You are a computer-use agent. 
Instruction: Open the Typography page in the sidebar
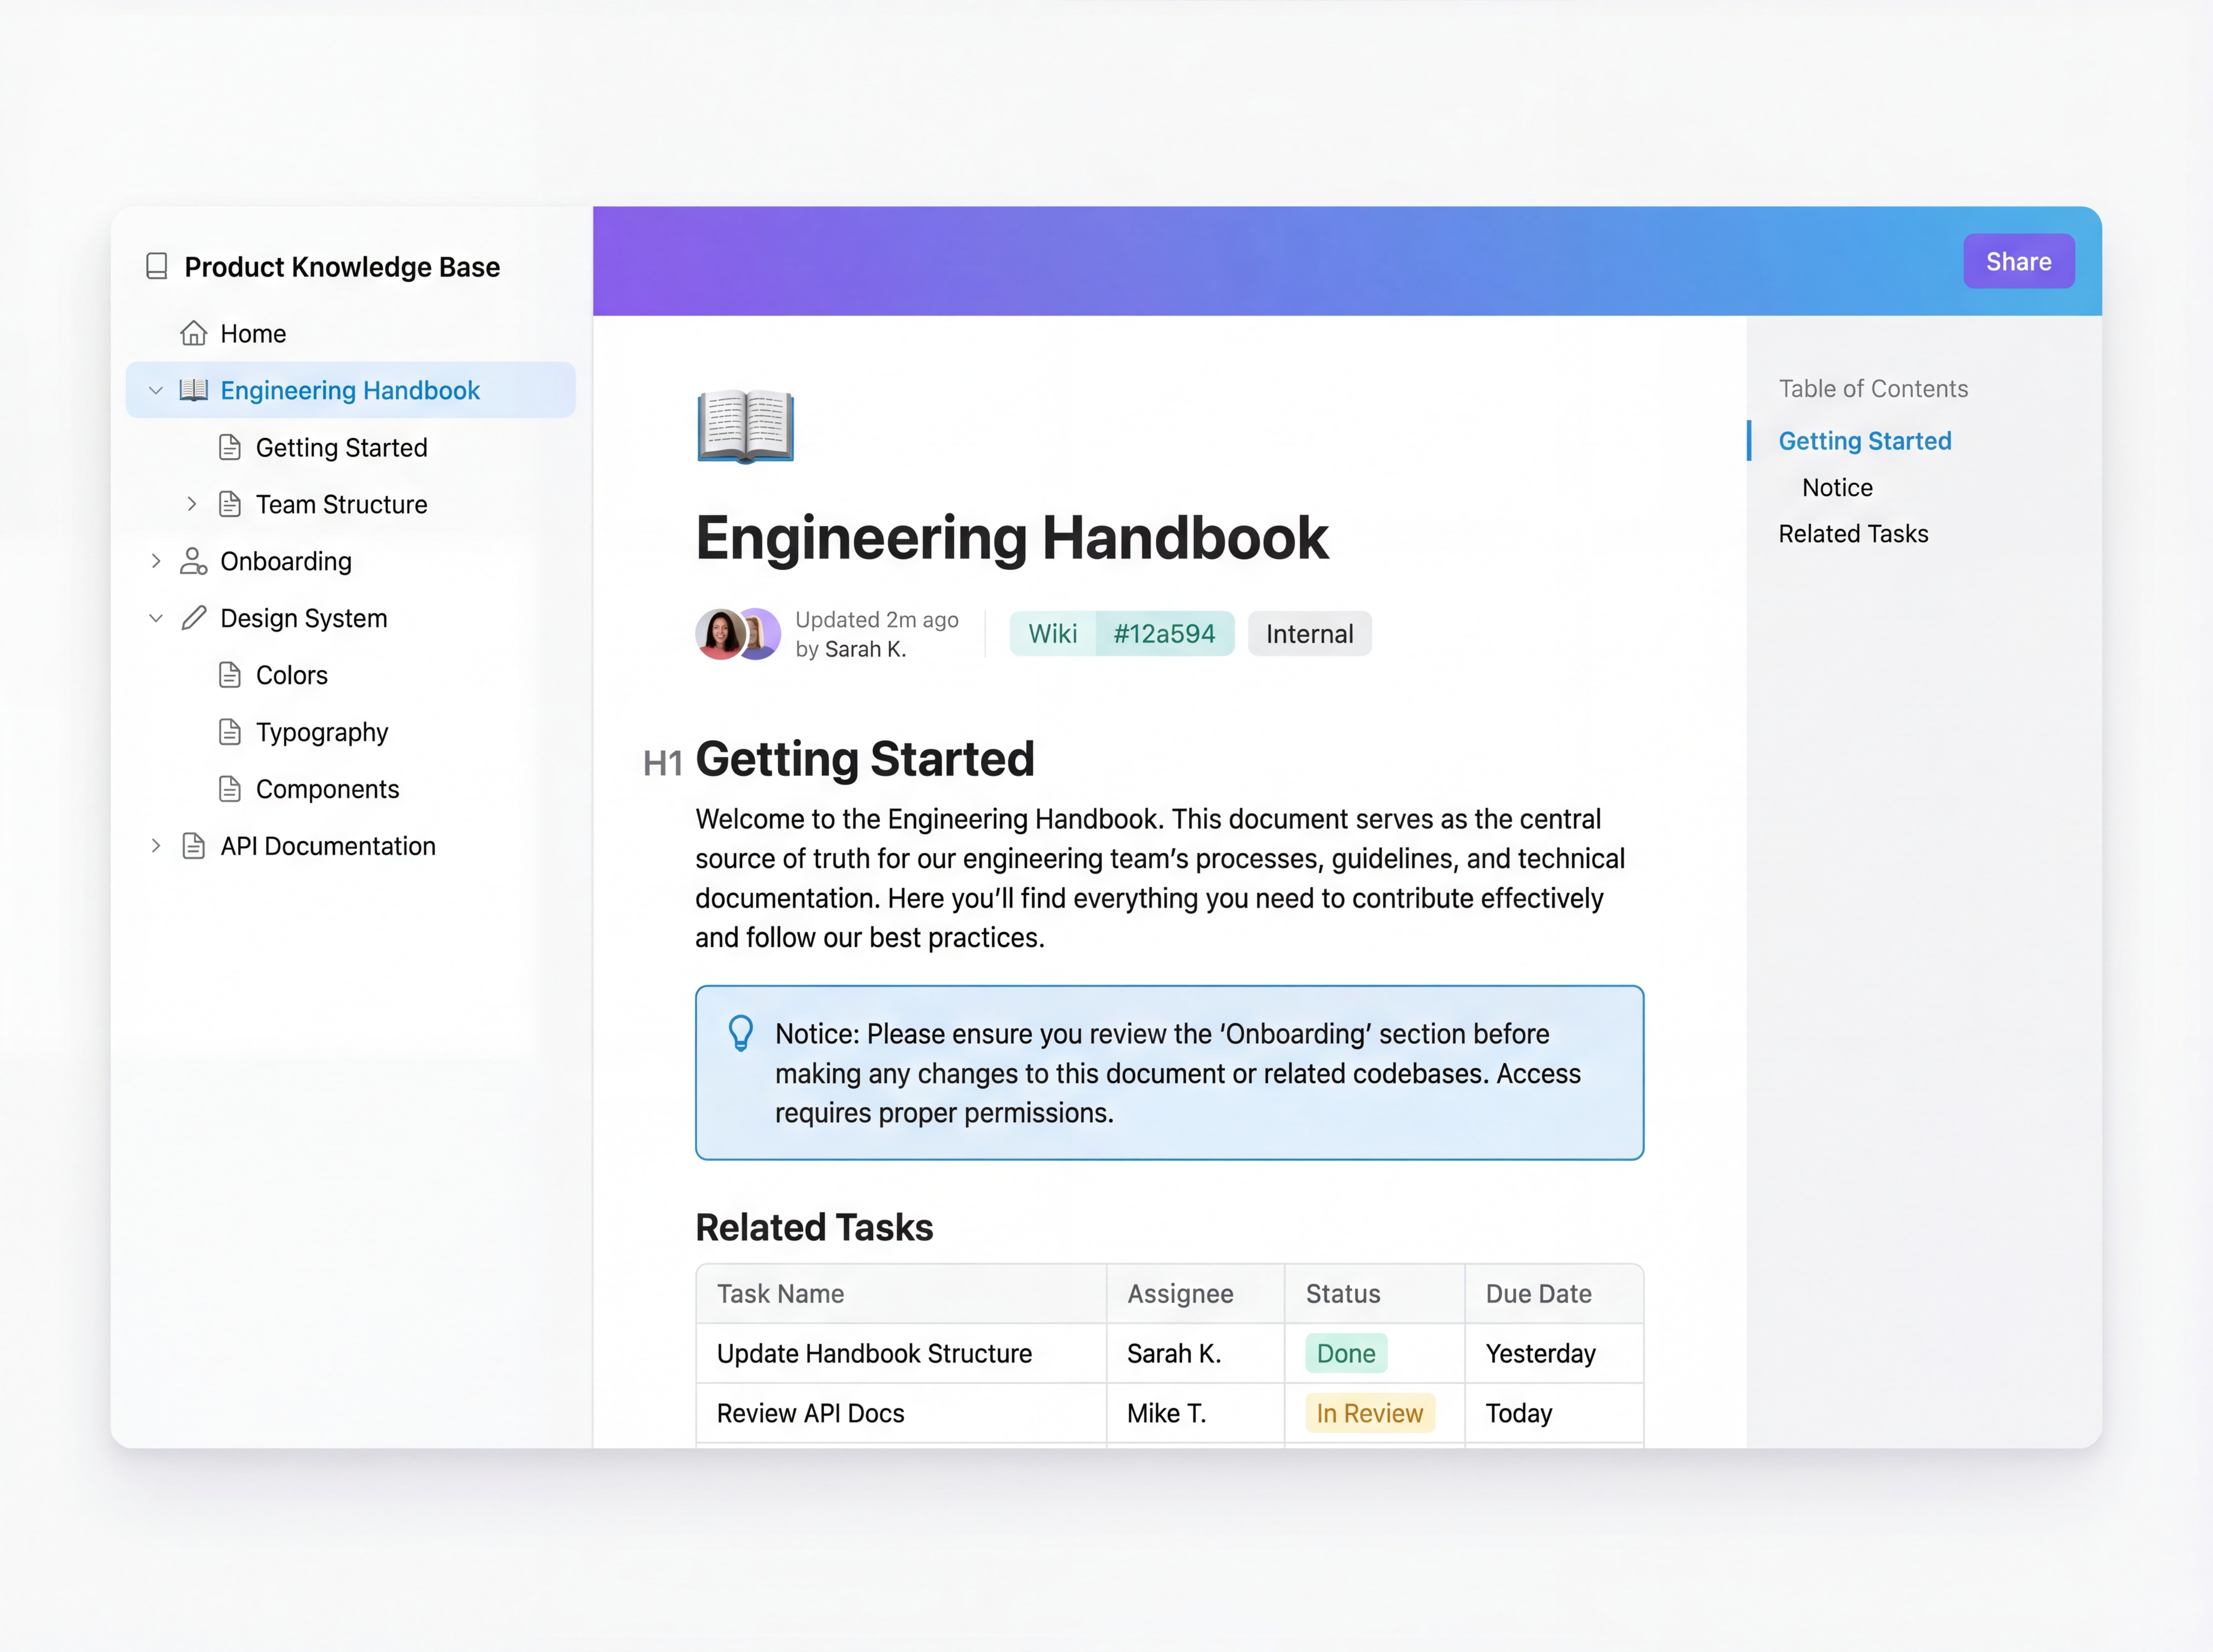pos(321,732)
